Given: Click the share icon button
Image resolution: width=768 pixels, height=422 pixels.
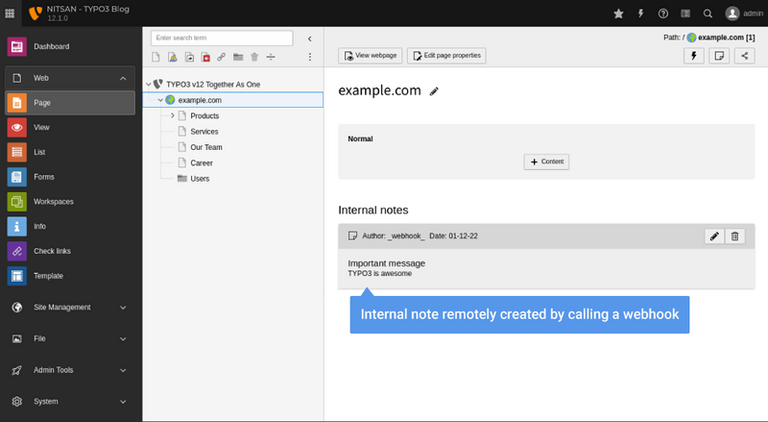Looking at the screenshot, I should (x=744, y=56).
